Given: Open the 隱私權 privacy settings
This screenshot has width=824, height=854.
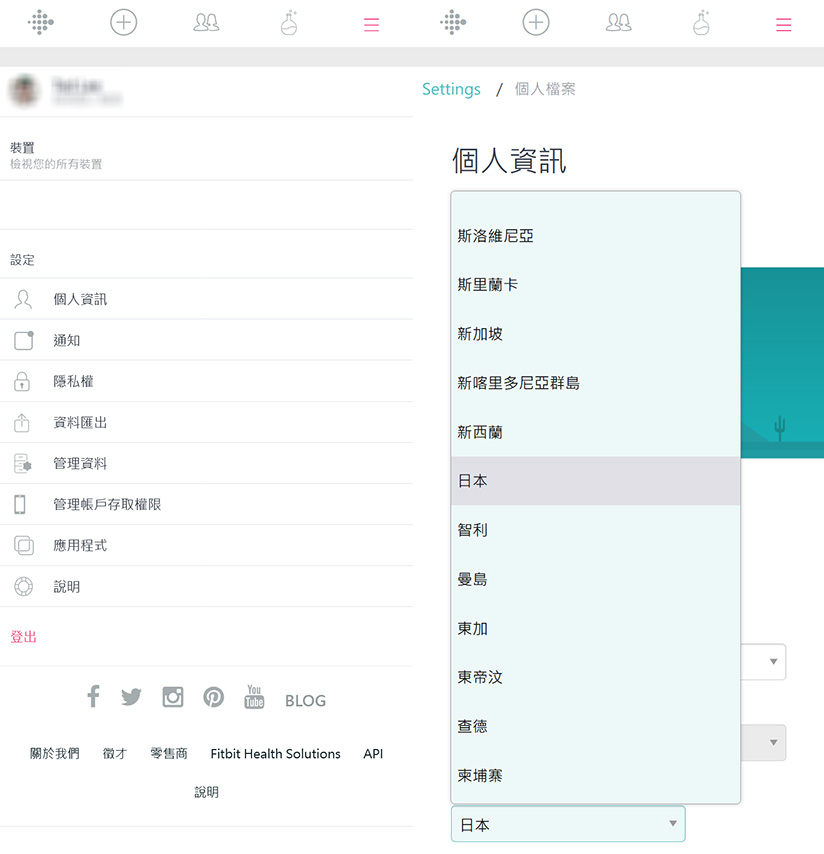Looking at the screenshot, I should [73, 382].
